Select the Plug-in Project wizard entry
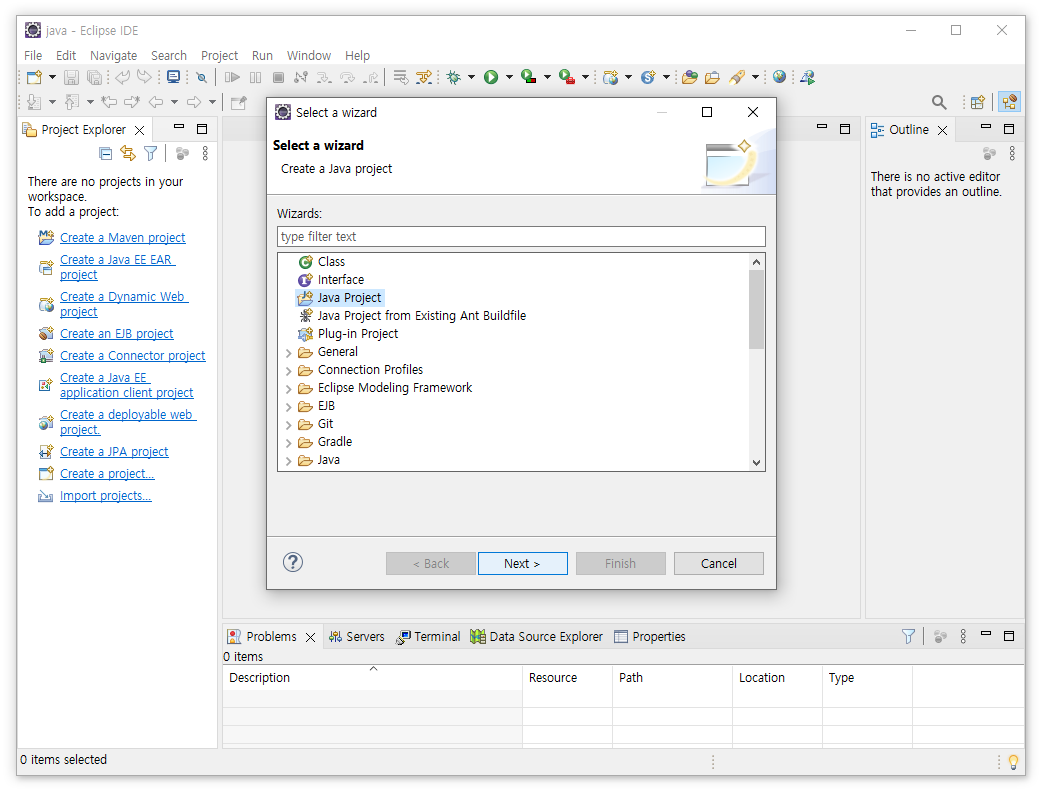The width and height of the screenshot is (1045, 798). pos(348,333)
